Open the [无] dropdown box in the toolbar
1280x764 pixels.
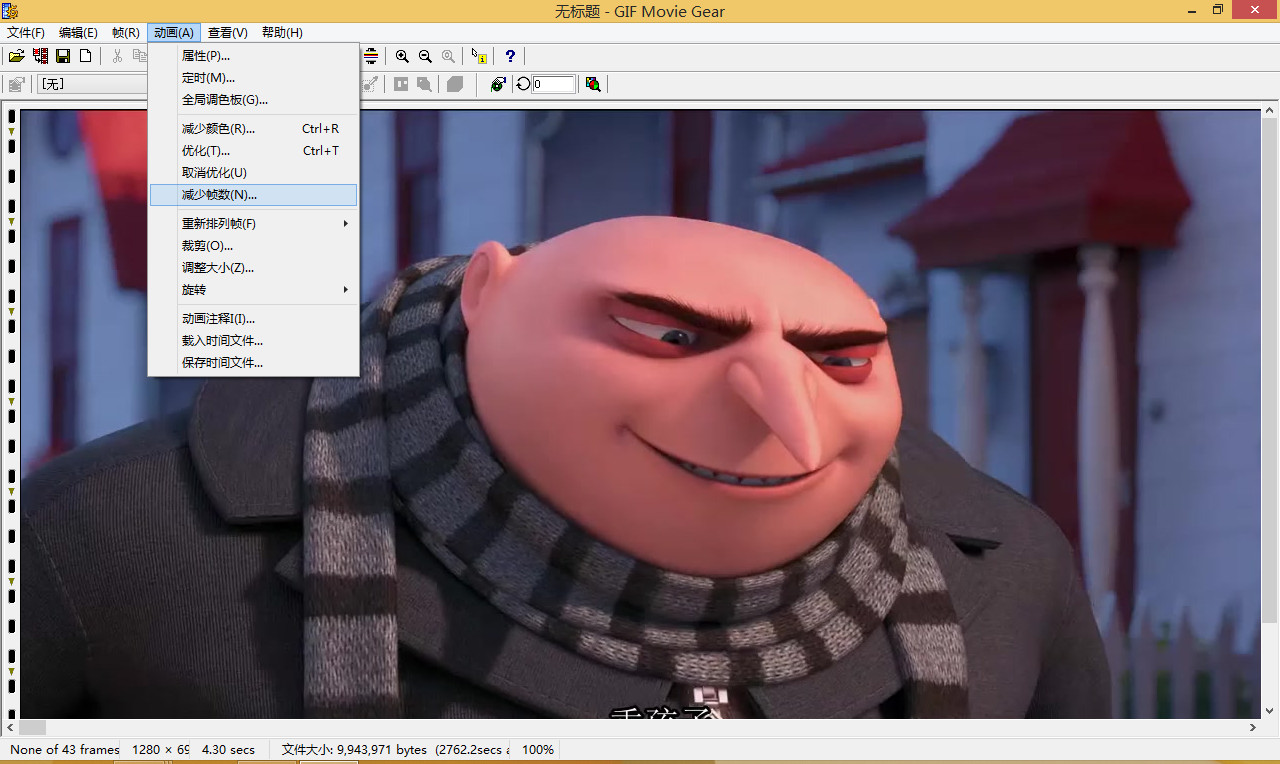[92, 84]
